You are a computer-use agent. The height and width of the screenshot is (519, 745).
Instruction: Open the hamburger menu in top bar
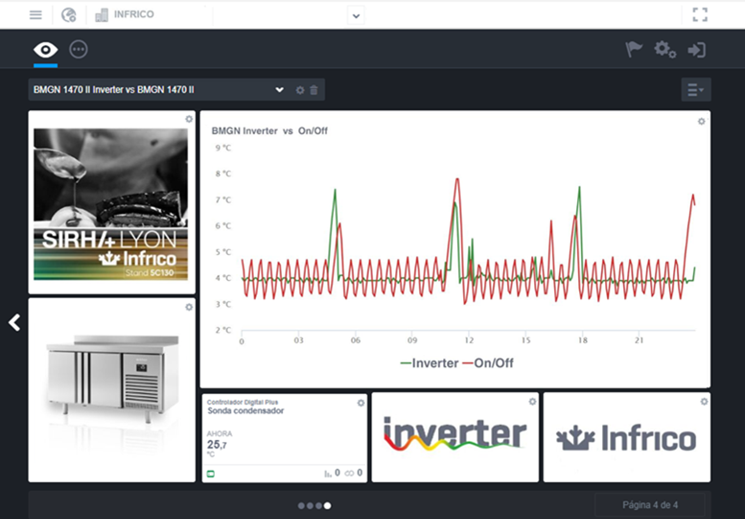(x=36, y=15)
